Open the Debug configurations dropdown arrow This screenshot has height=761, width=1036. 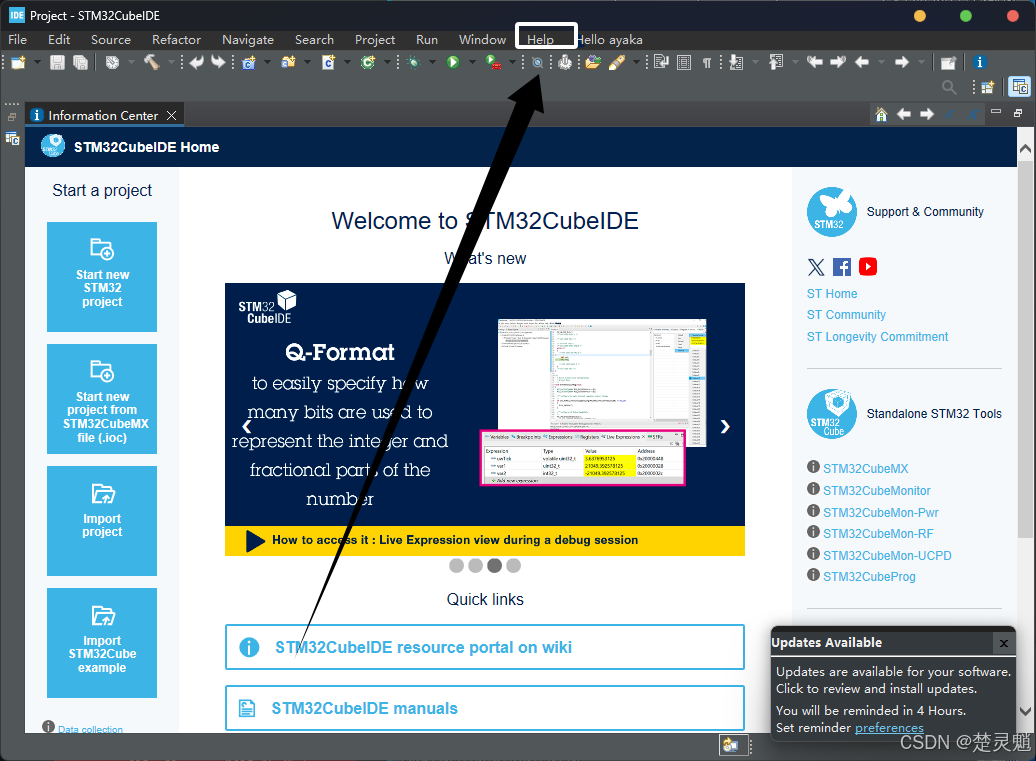tap(433, 62)
